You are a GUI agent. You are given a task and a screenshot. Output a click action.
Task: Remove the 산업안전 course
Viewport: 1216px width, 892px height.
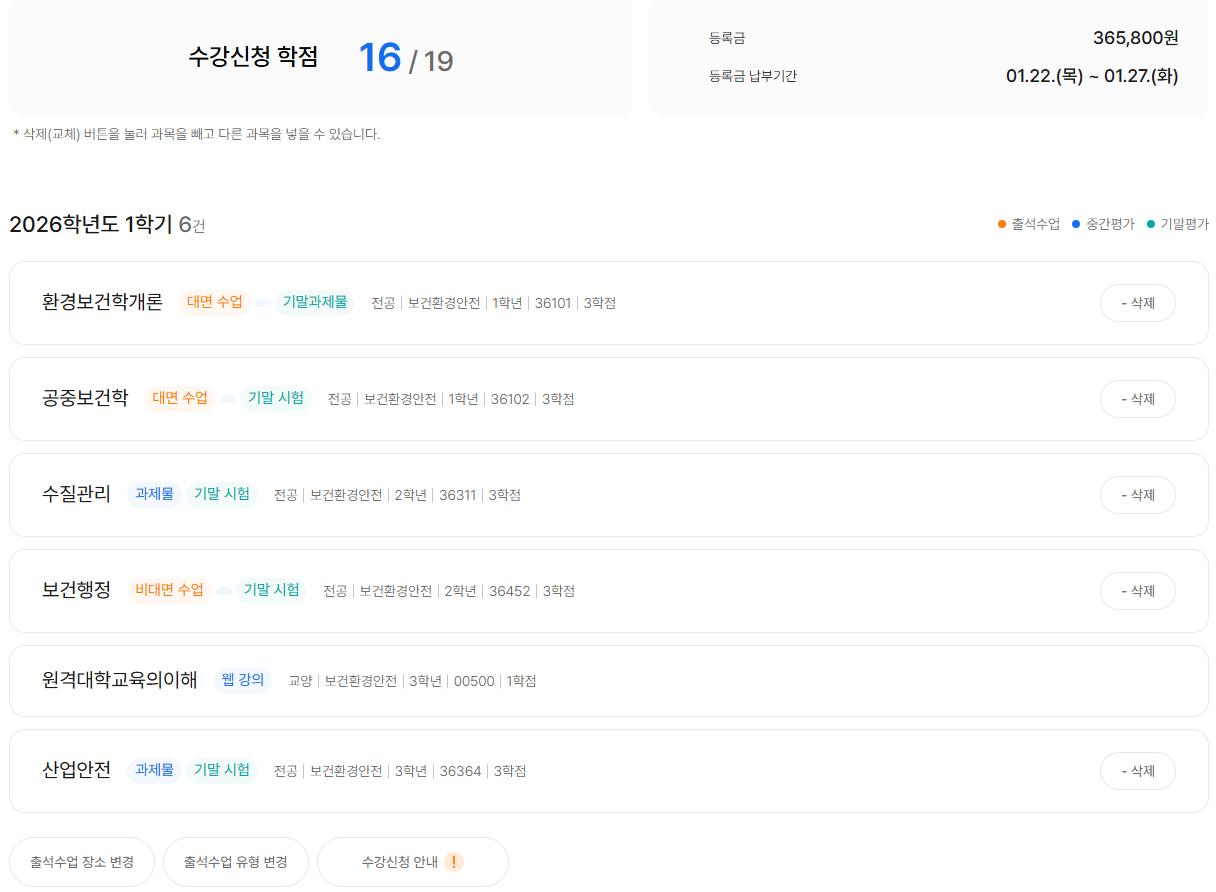tap(1137, 771)
